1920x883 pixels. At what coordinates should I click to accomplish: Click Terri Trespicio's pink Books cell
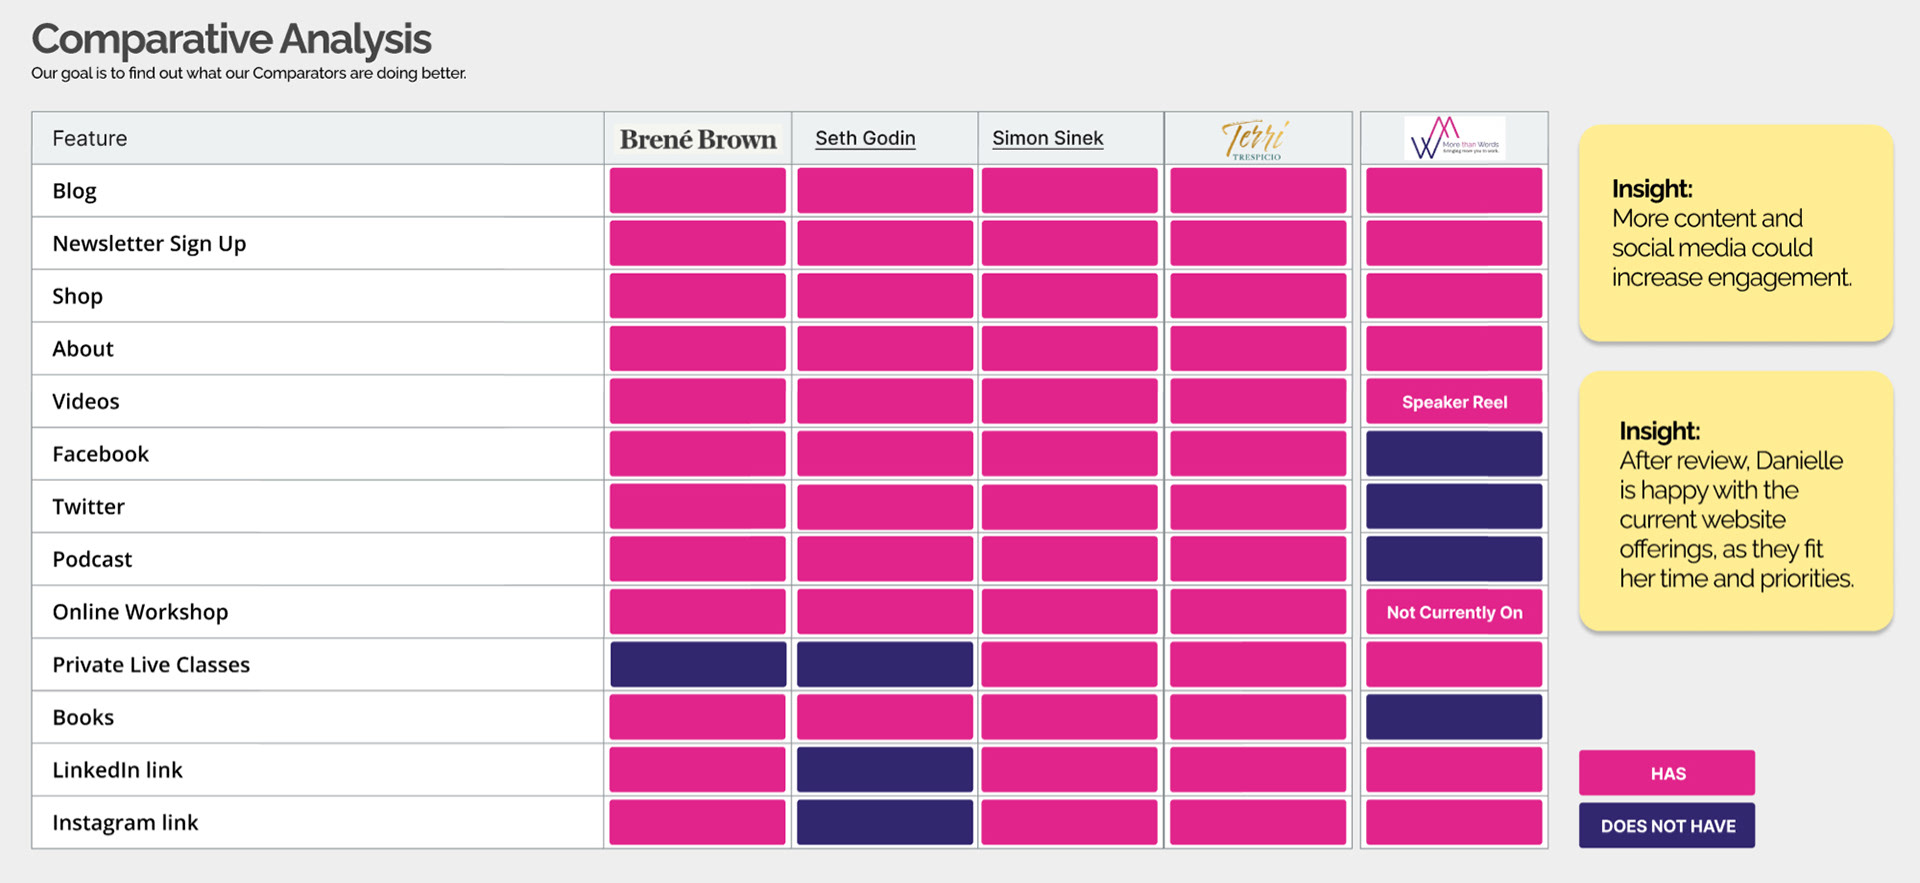pyautogui.click(x=1258, y=717)
